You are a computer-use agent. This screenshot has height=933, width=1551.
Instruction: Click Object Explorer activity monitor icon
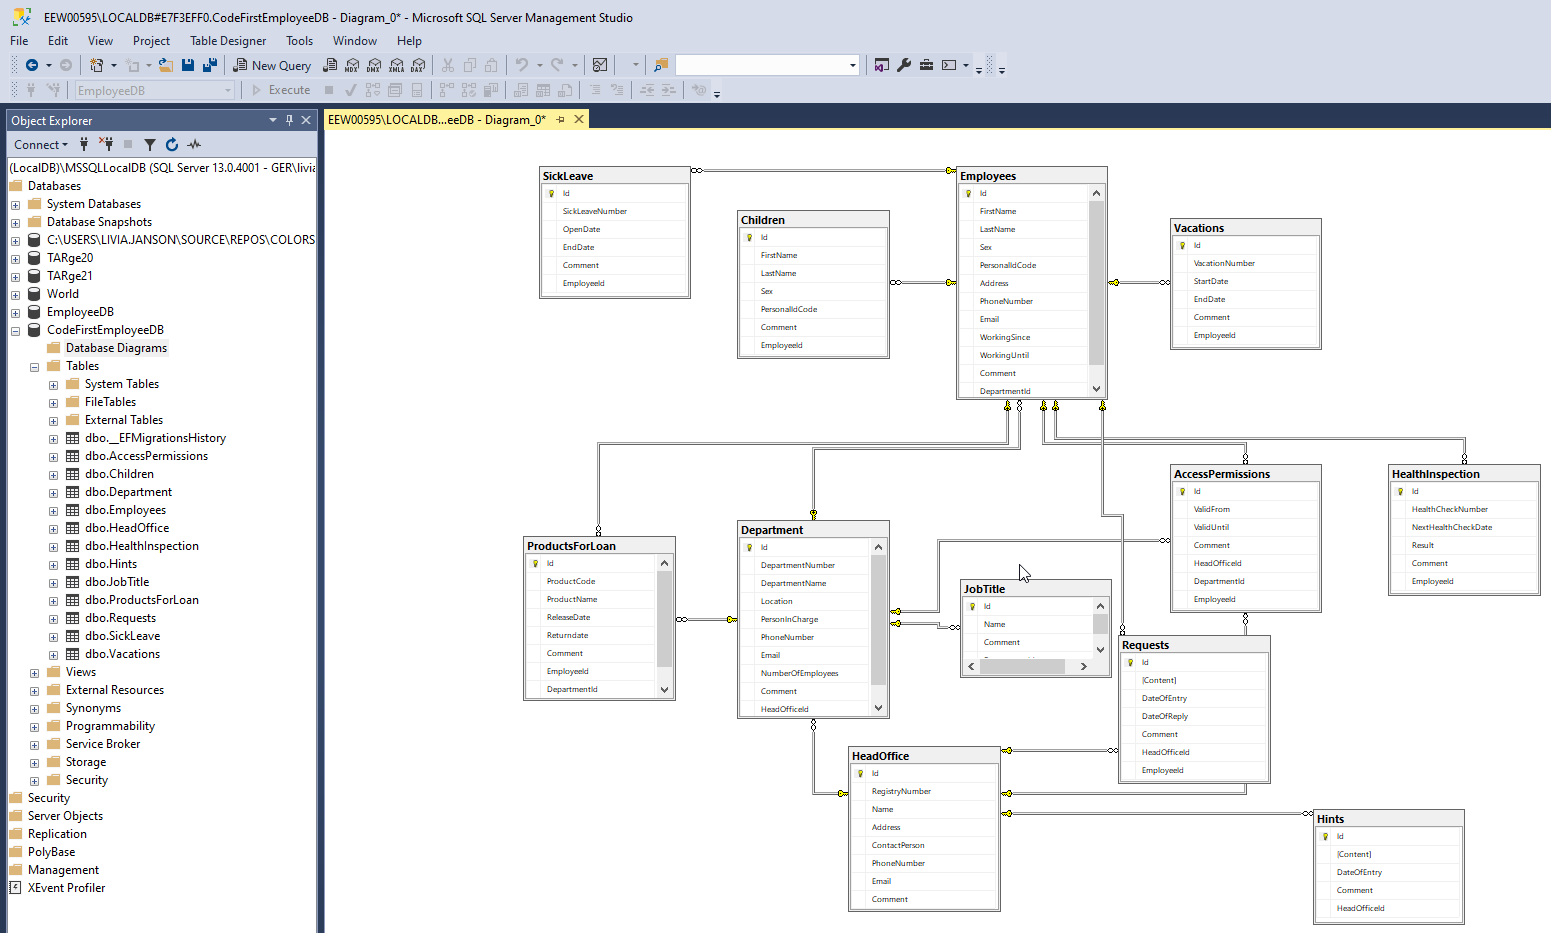coord(194,145)
